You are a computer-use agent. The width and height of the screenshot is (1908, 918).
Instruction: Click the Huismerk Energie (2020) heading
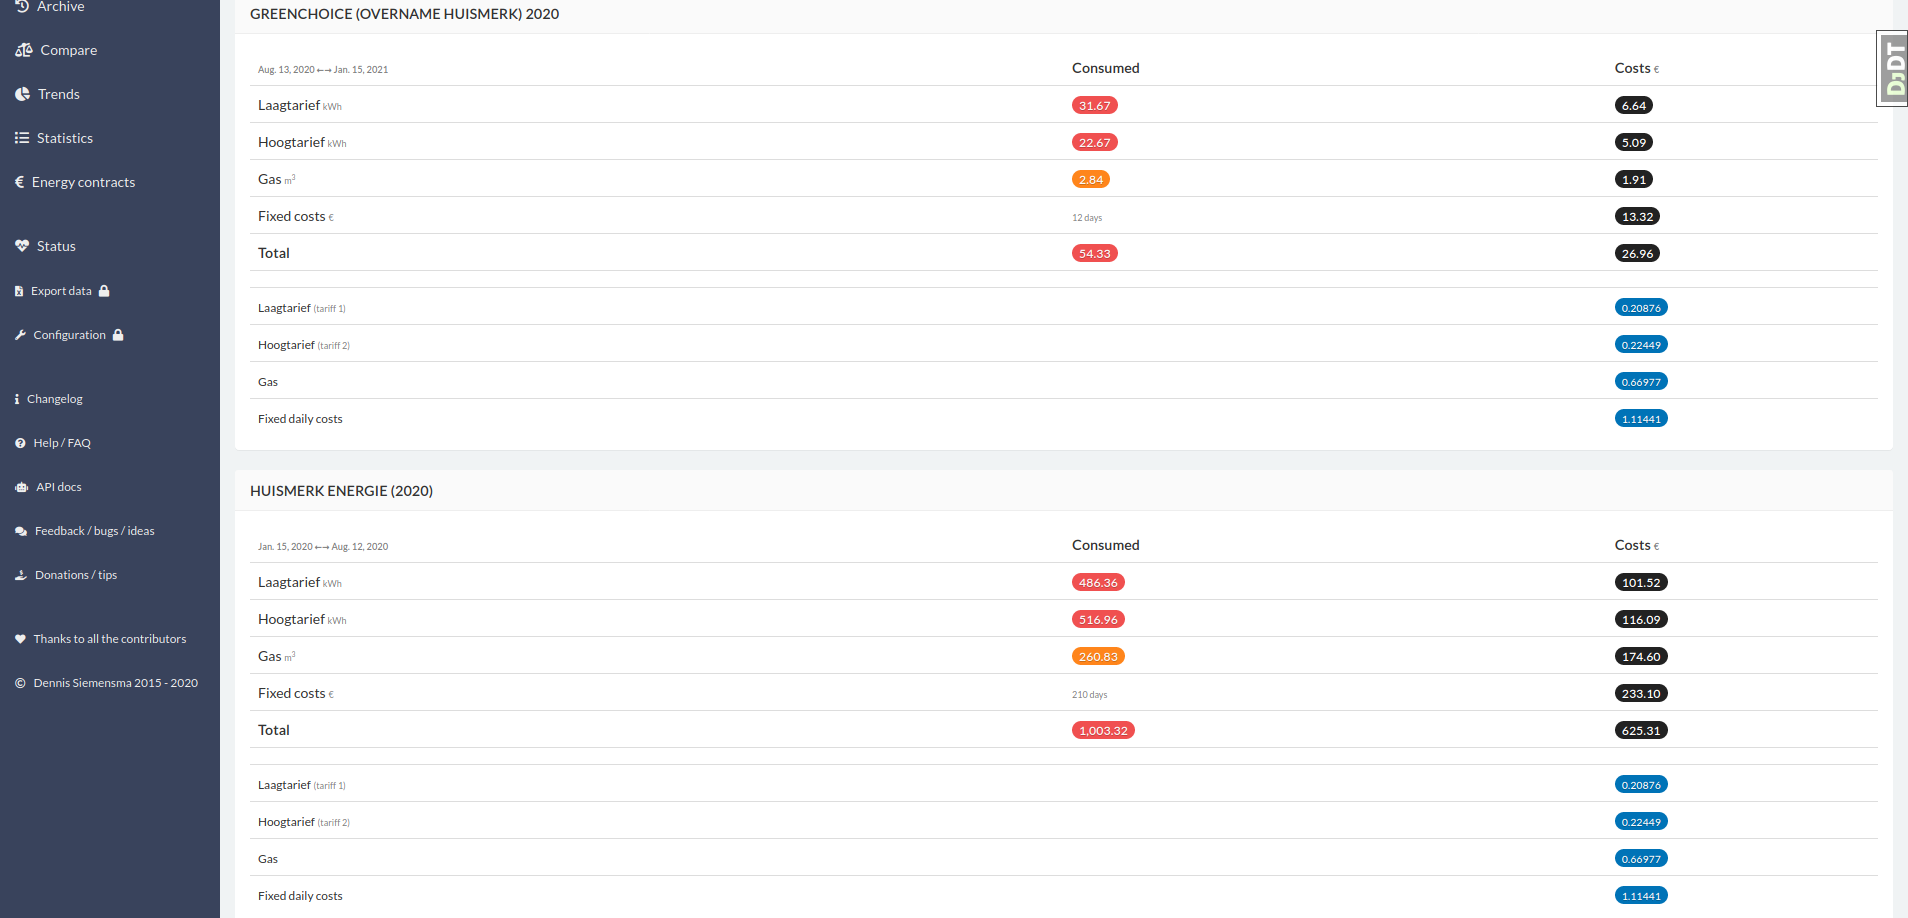(341, 491)
